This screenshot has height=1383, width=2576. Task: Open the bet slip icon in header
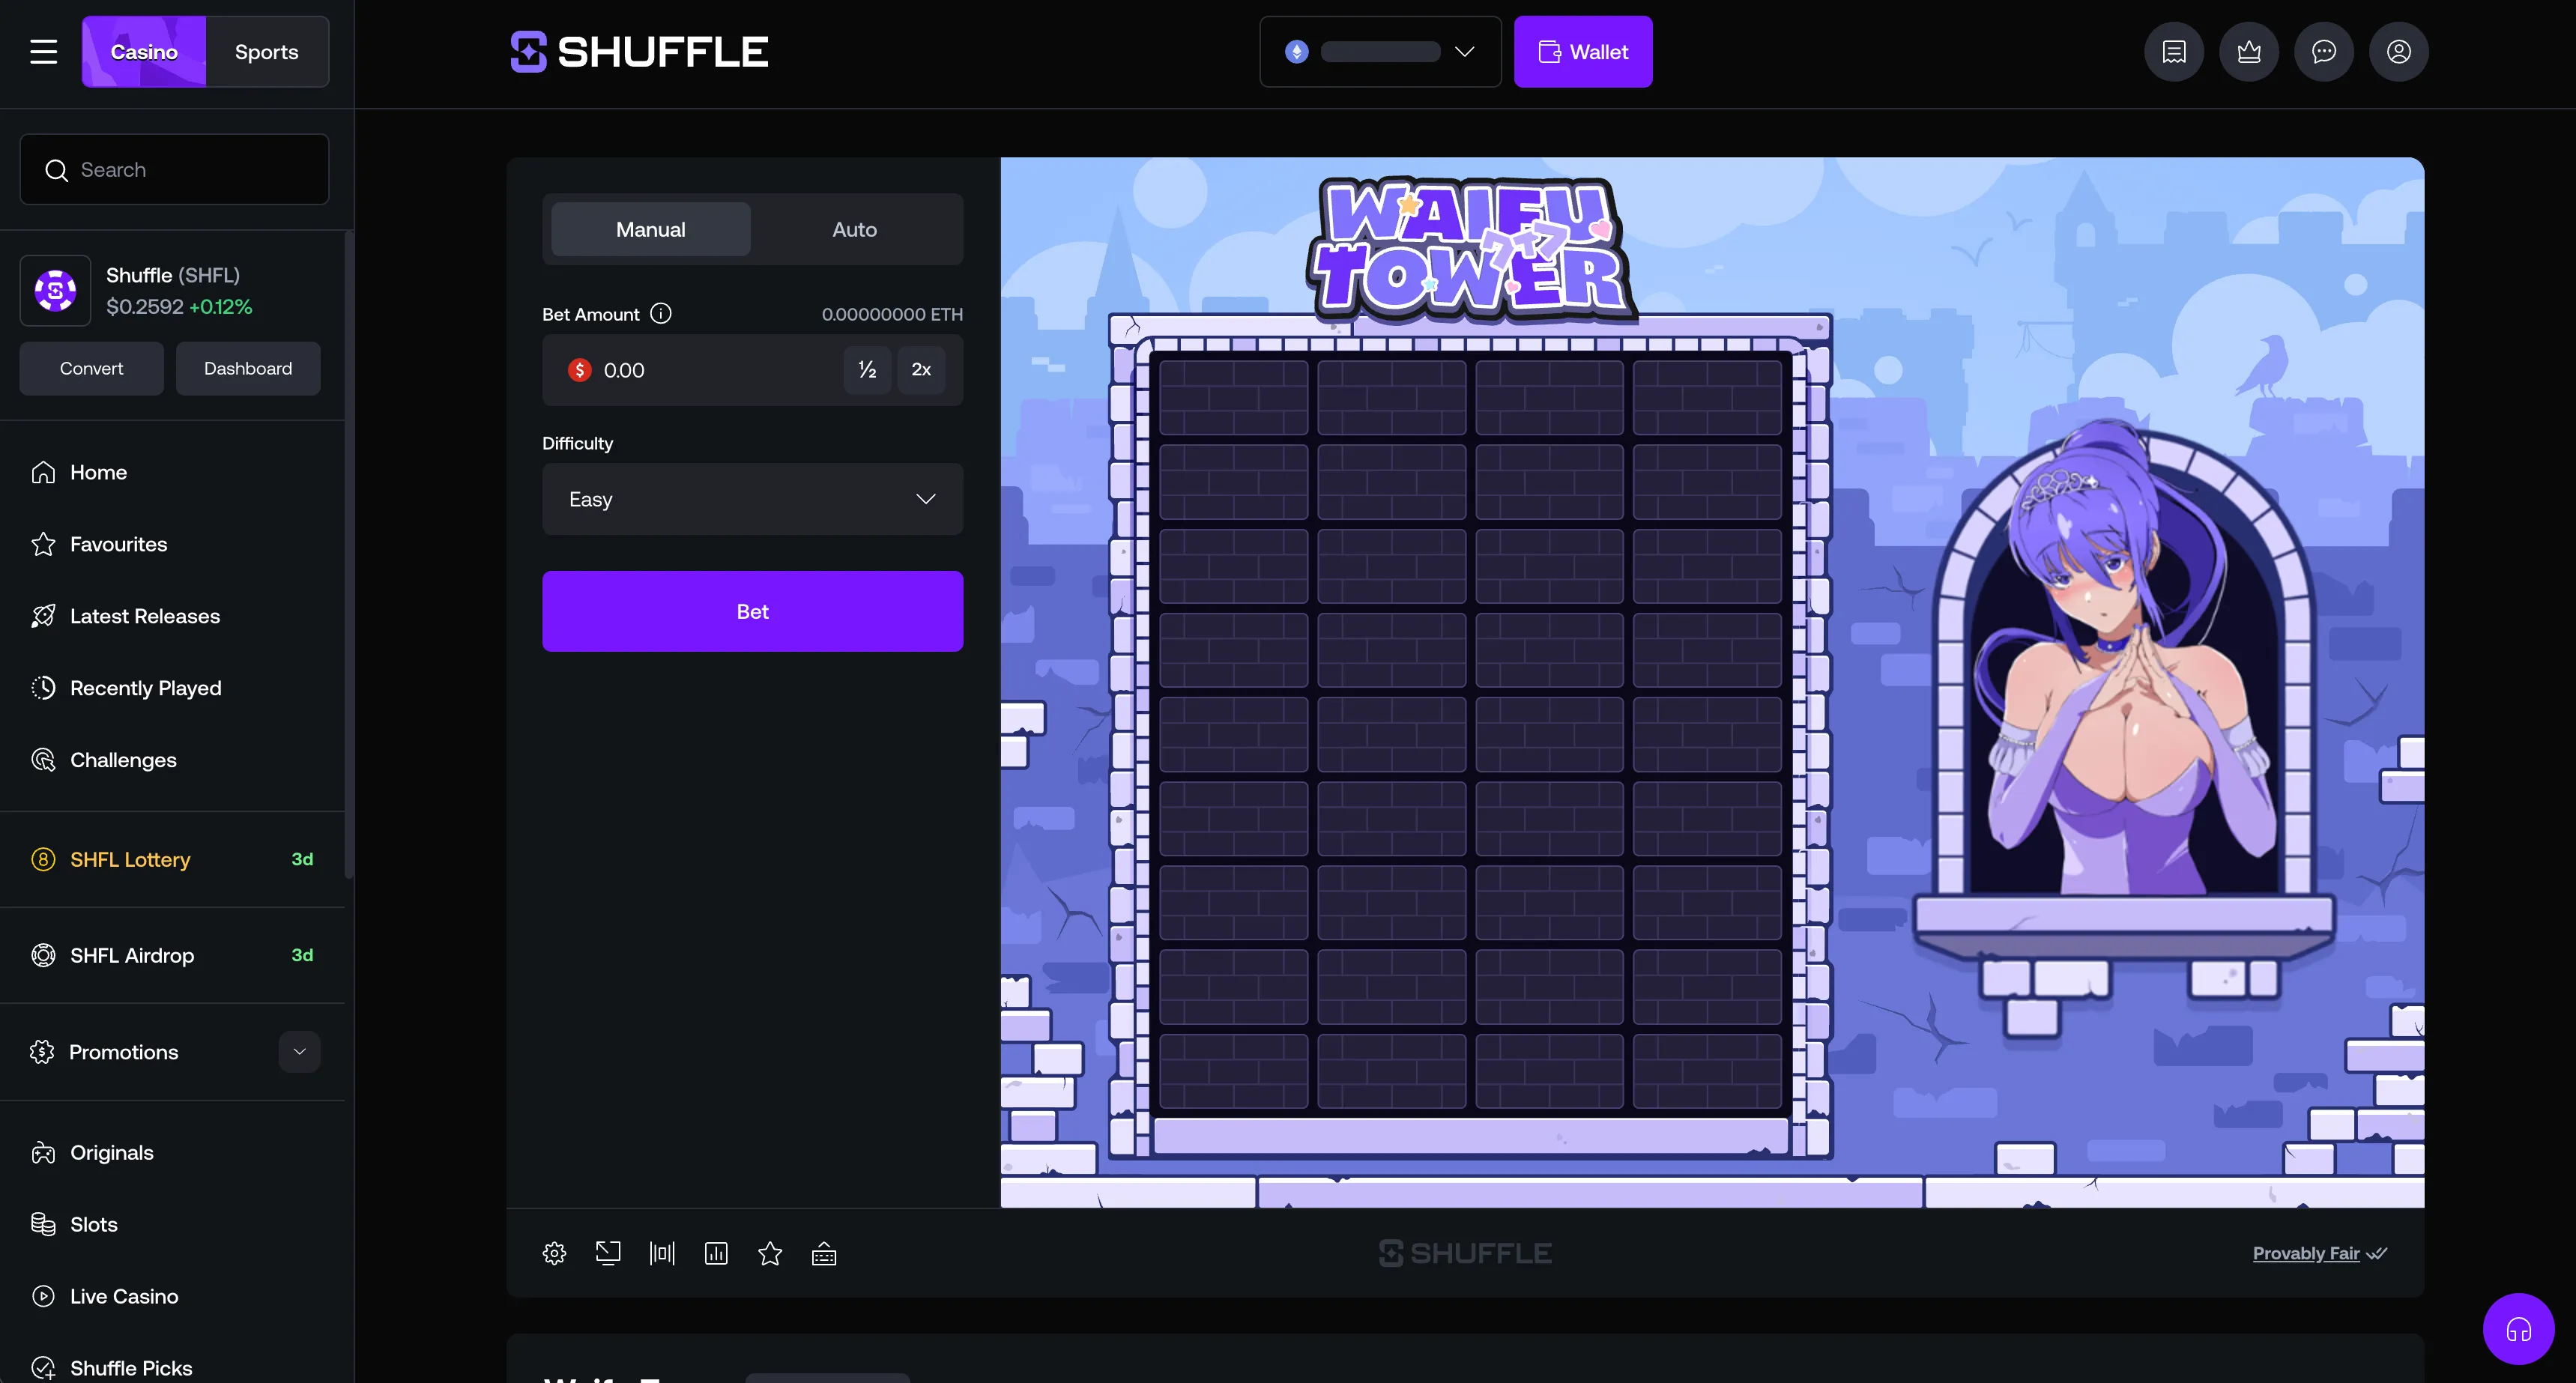[x=2174, y=52]
